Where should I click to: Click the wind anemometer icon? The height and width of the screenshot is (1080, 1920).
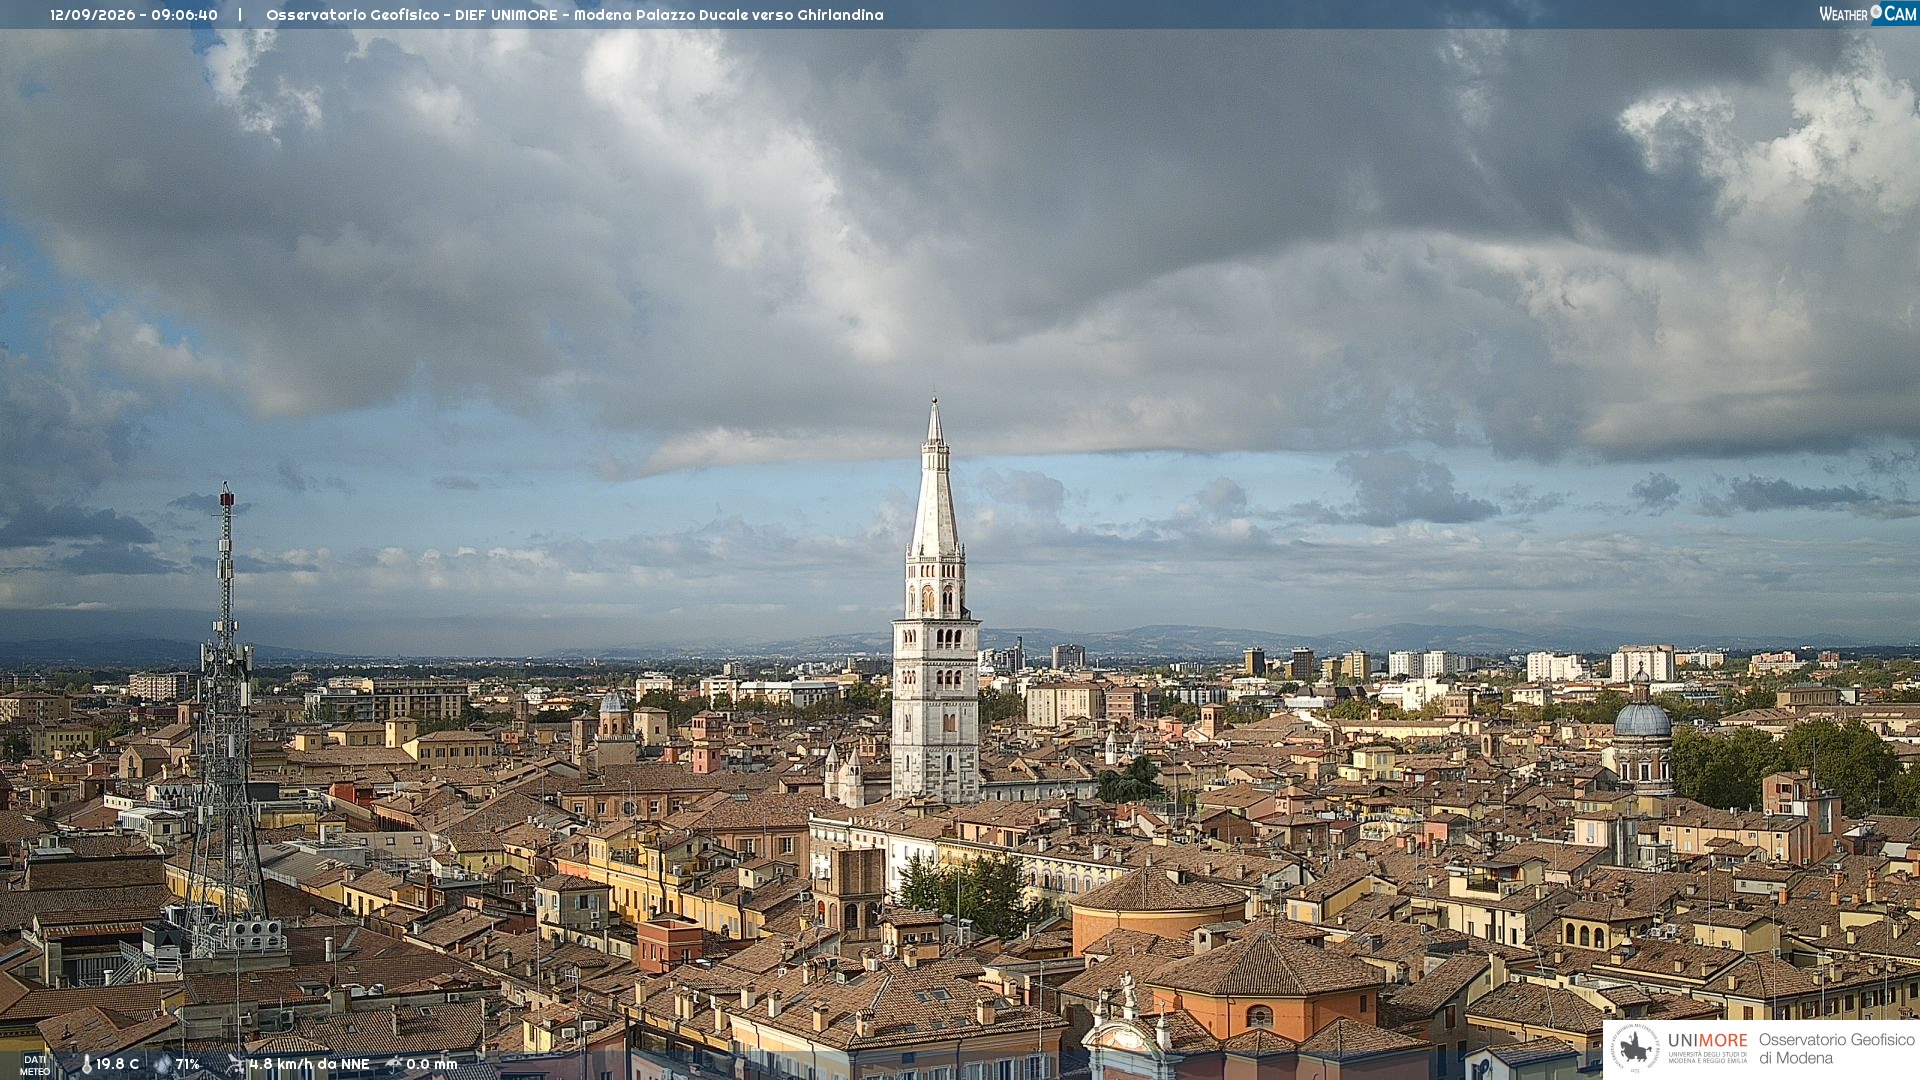236,1064
